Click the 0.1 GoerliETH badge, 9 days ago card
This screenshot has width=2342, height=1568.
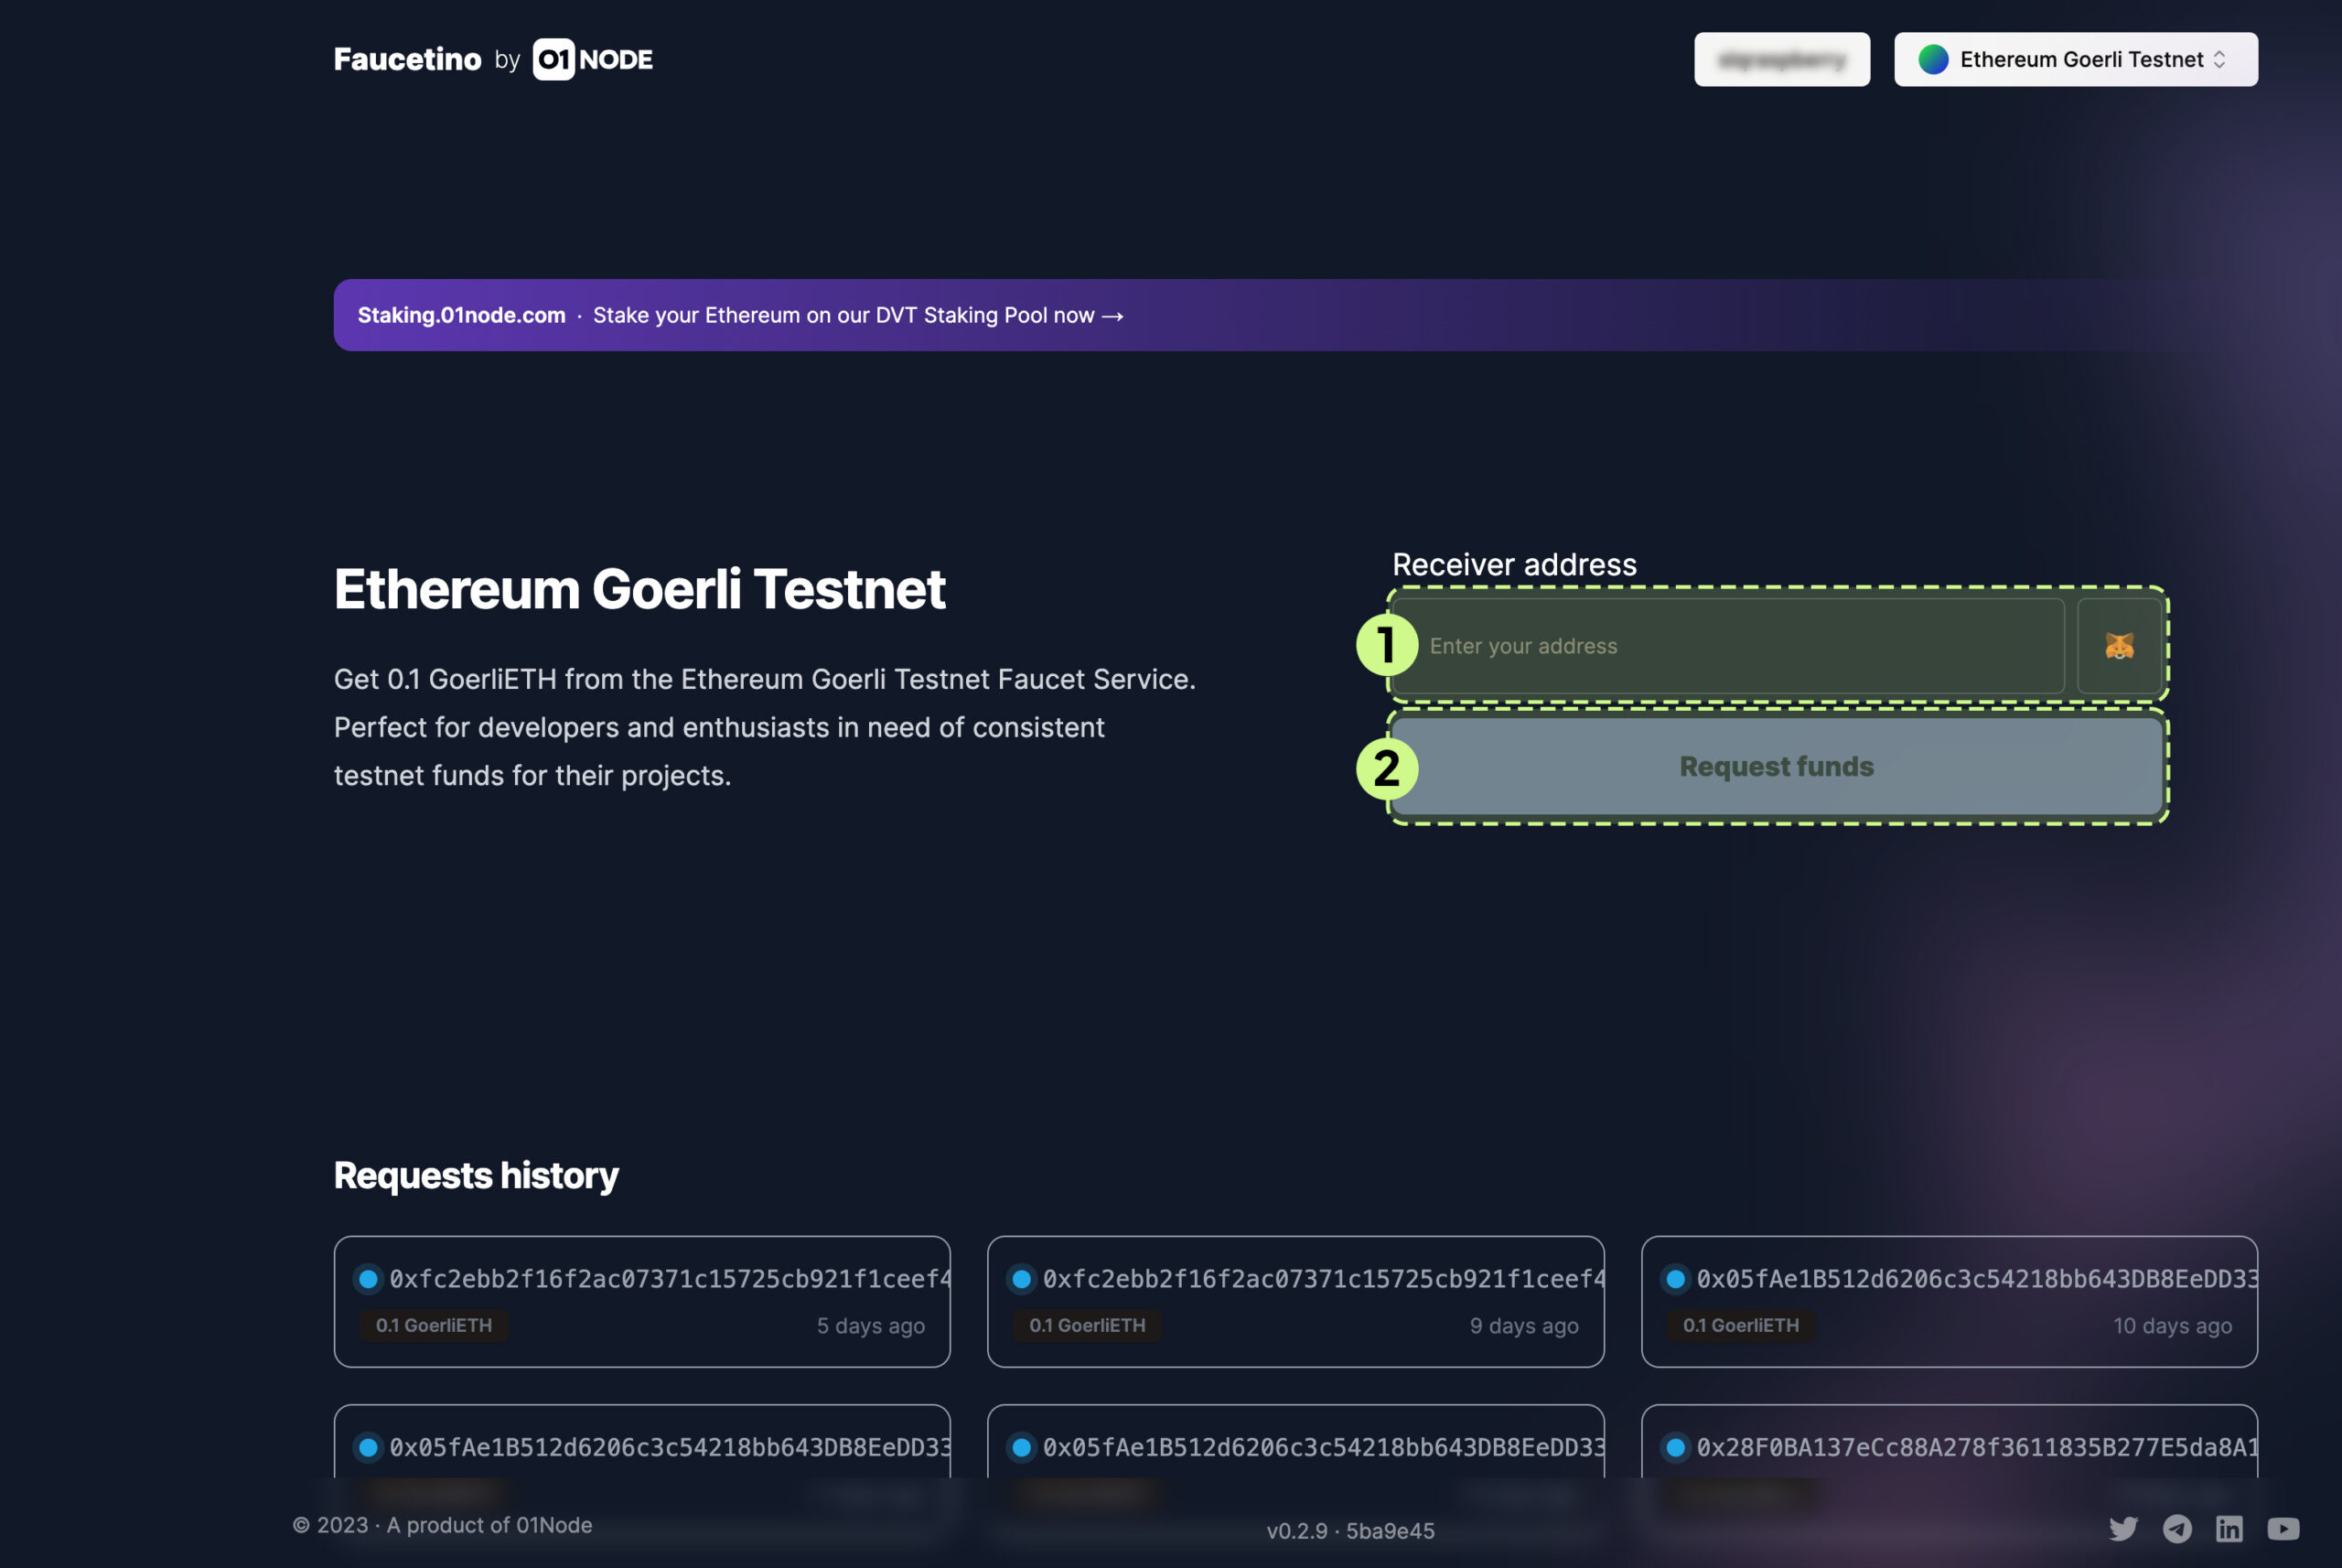coord(1087,1325)
